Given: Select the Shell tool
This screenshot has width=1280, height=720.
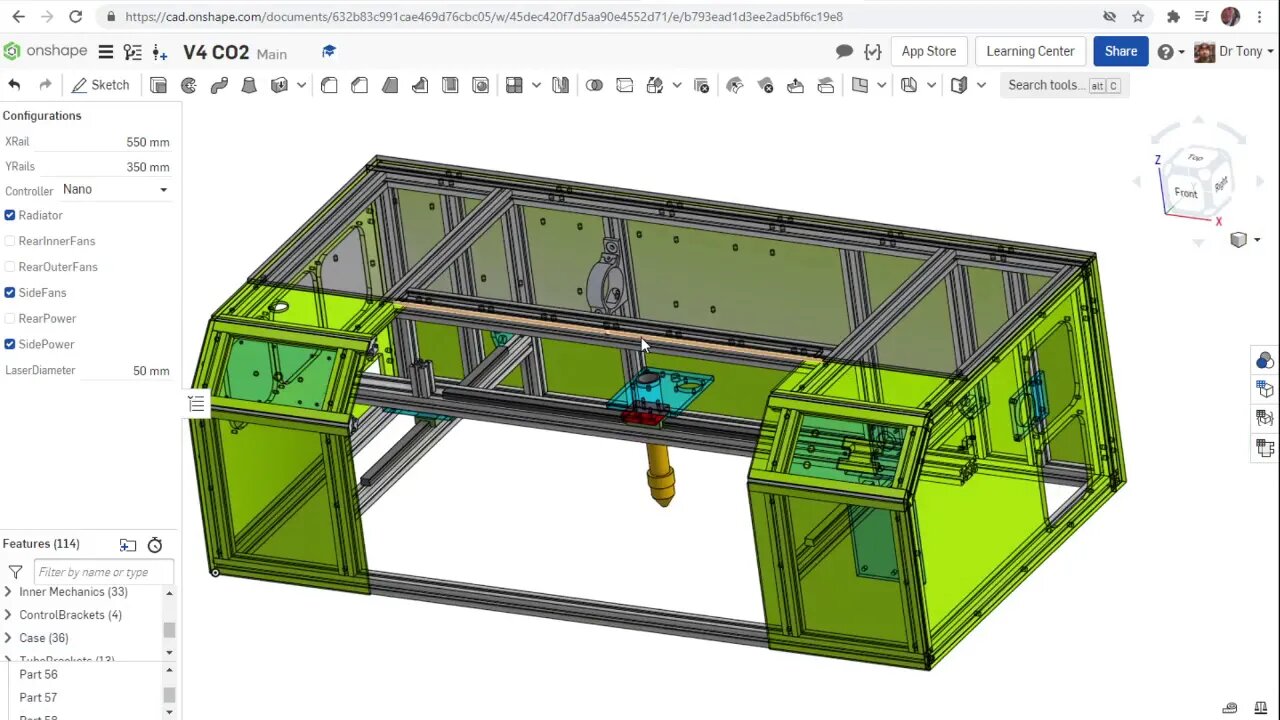Looking at the screenshot, I should (x=450, y=85).
